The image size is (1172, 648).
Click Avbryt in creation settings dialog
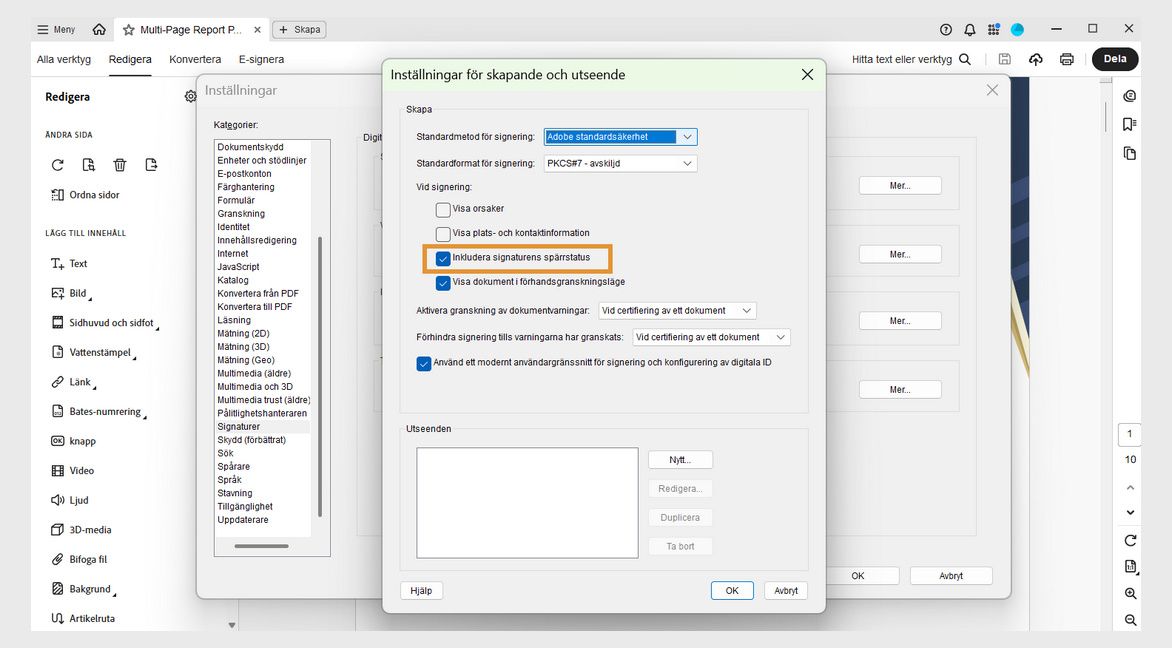click(x=786, y=590)
